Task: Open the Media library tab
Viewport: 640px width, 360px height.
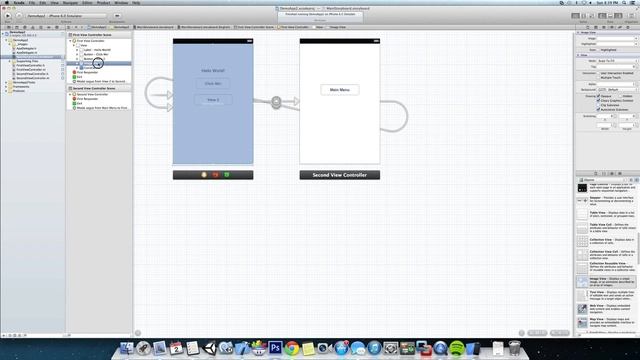Action: point(620,173)
